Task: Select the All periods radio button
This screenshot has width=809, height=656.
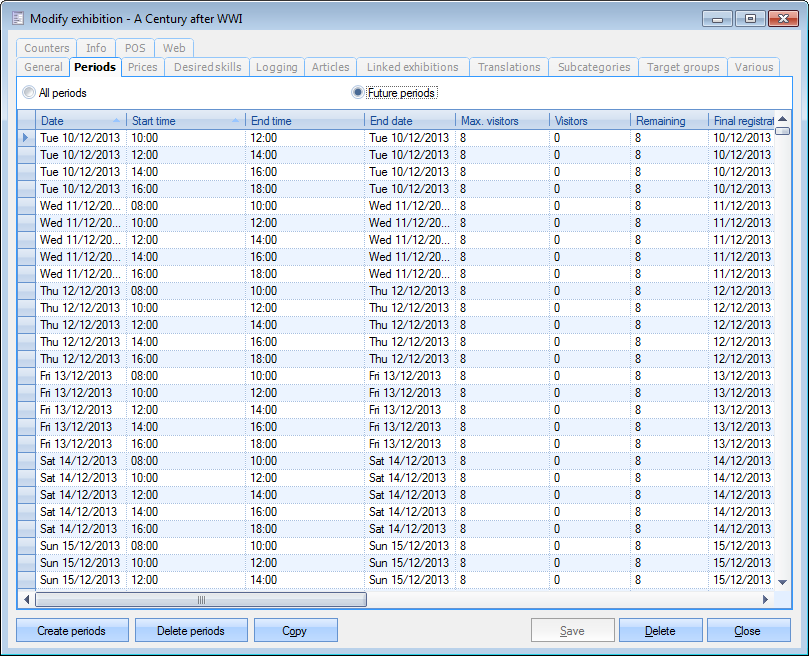Action: coord(29,93)
